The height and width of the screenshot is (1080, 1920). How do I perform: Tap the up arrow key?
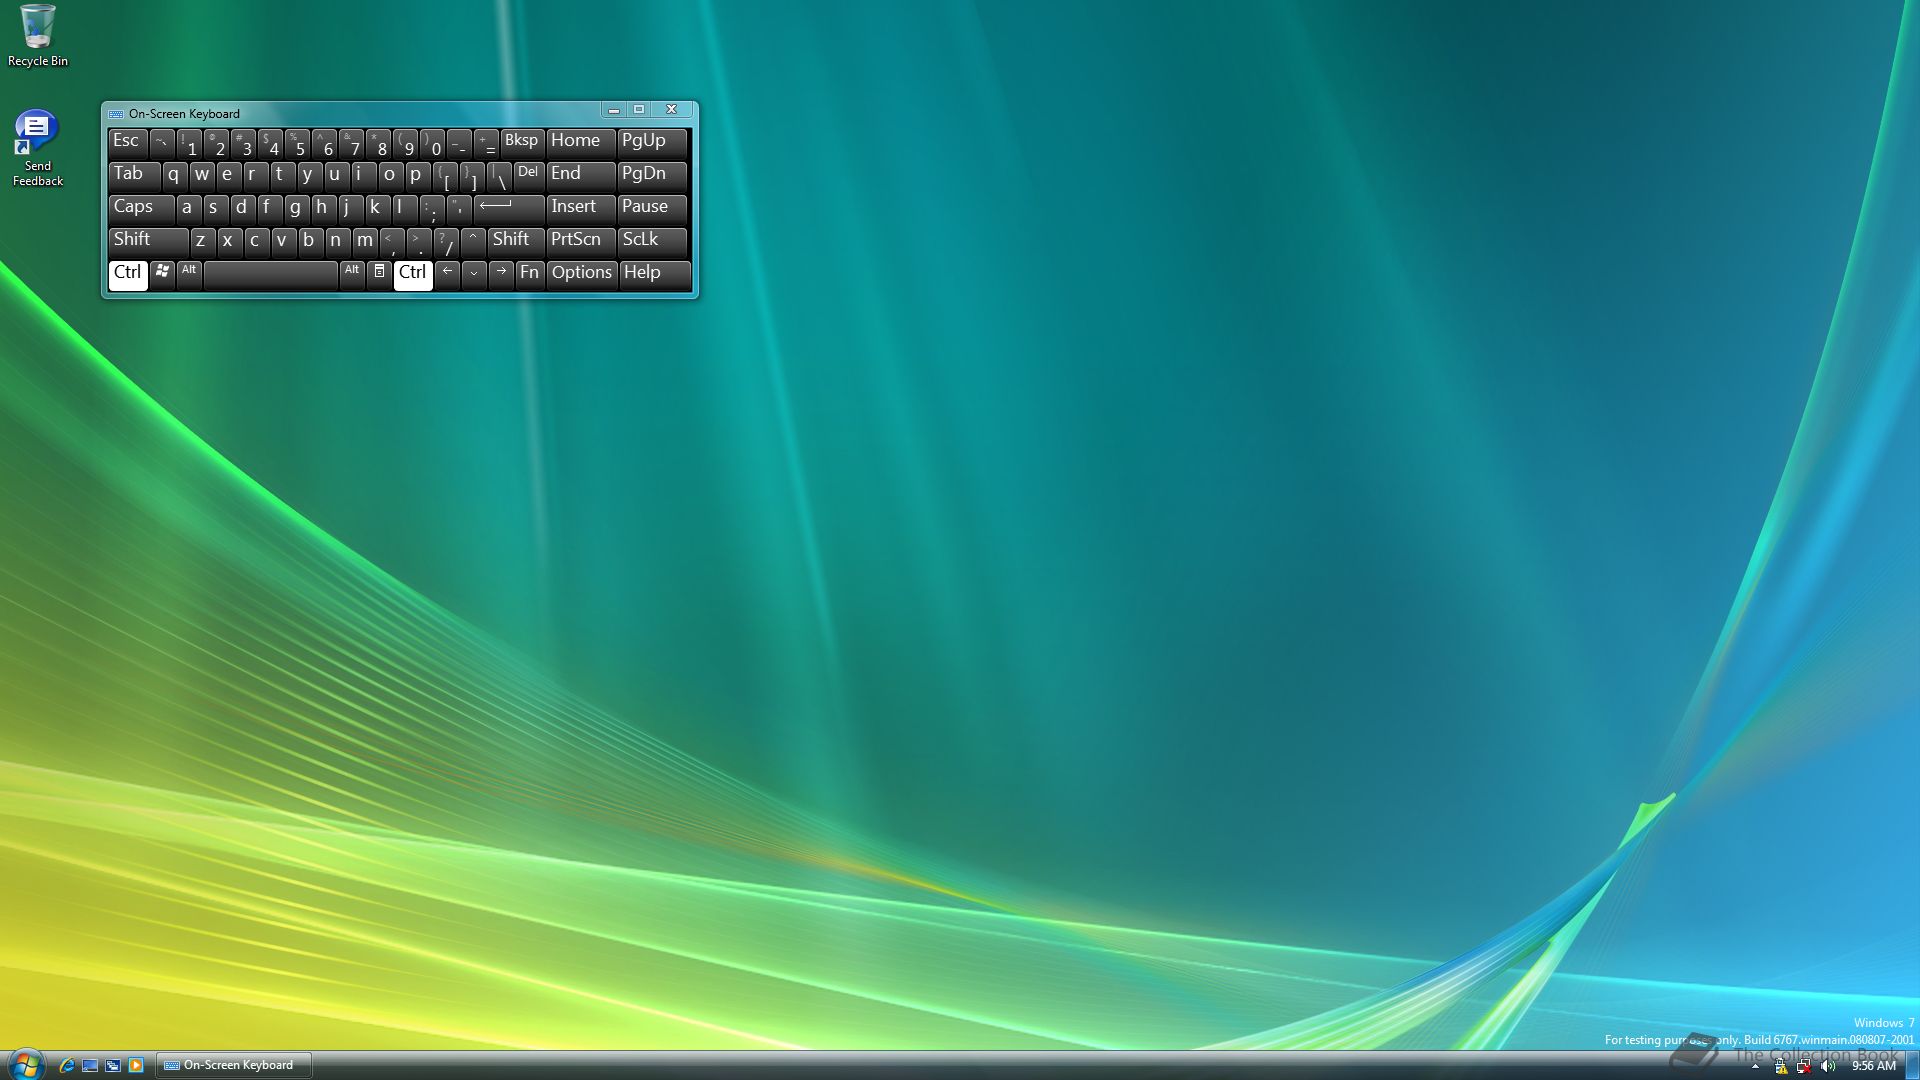click(x=473, y=242)
